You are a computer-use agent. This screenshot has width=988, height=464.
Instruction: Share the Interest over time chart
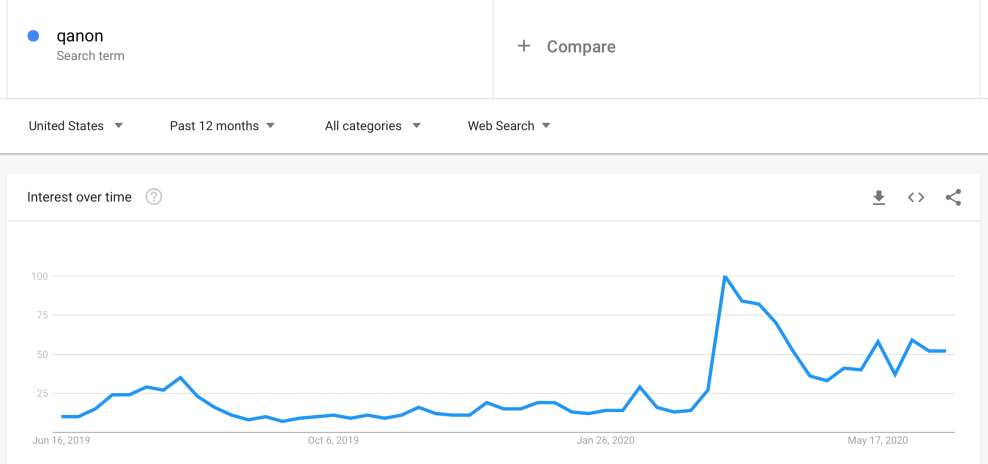click(953, 198)
